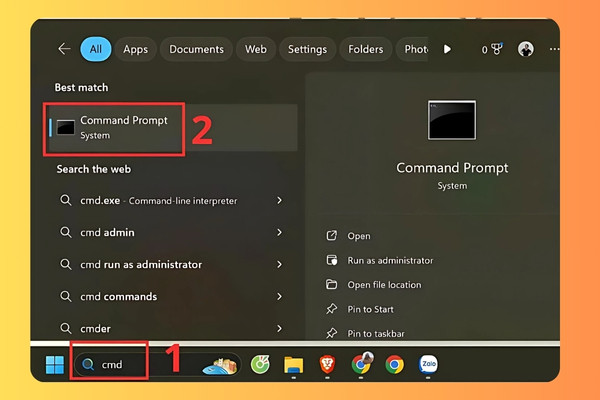Switch to the Documents filter tab

(x=196, y=49)
